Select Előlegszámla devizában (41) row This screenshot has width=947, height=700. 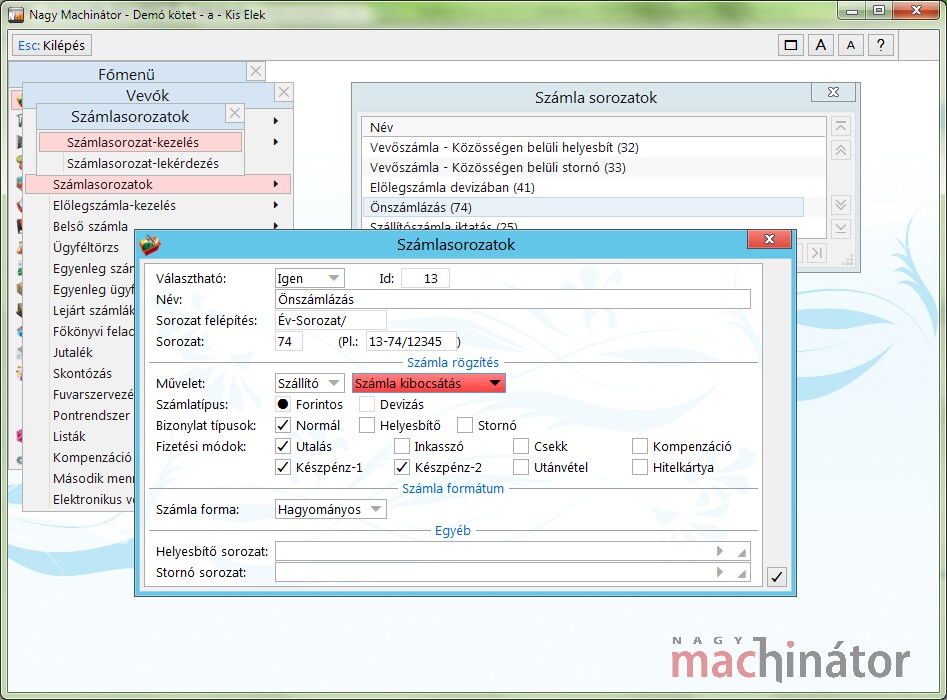[x=583, y=187]
